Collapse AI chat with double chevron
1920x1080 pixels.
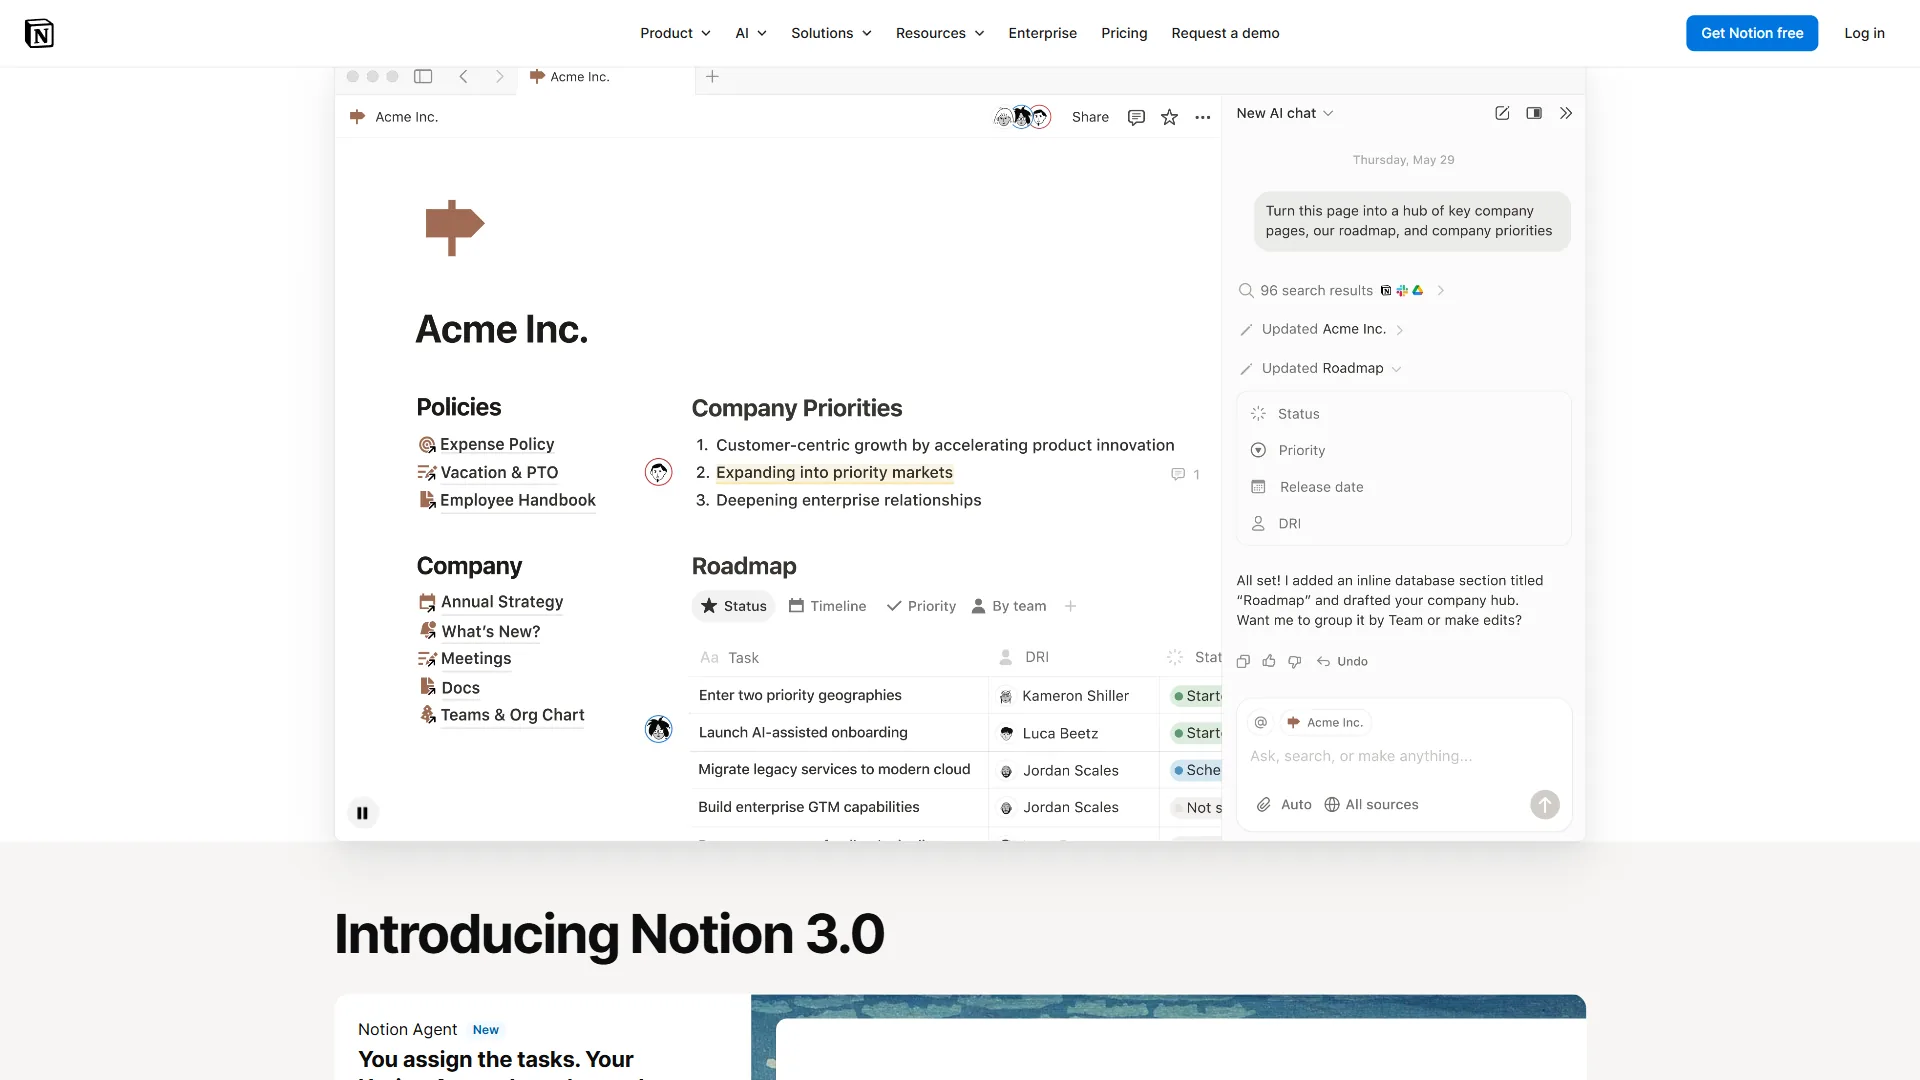click(x=1566, y=113)
